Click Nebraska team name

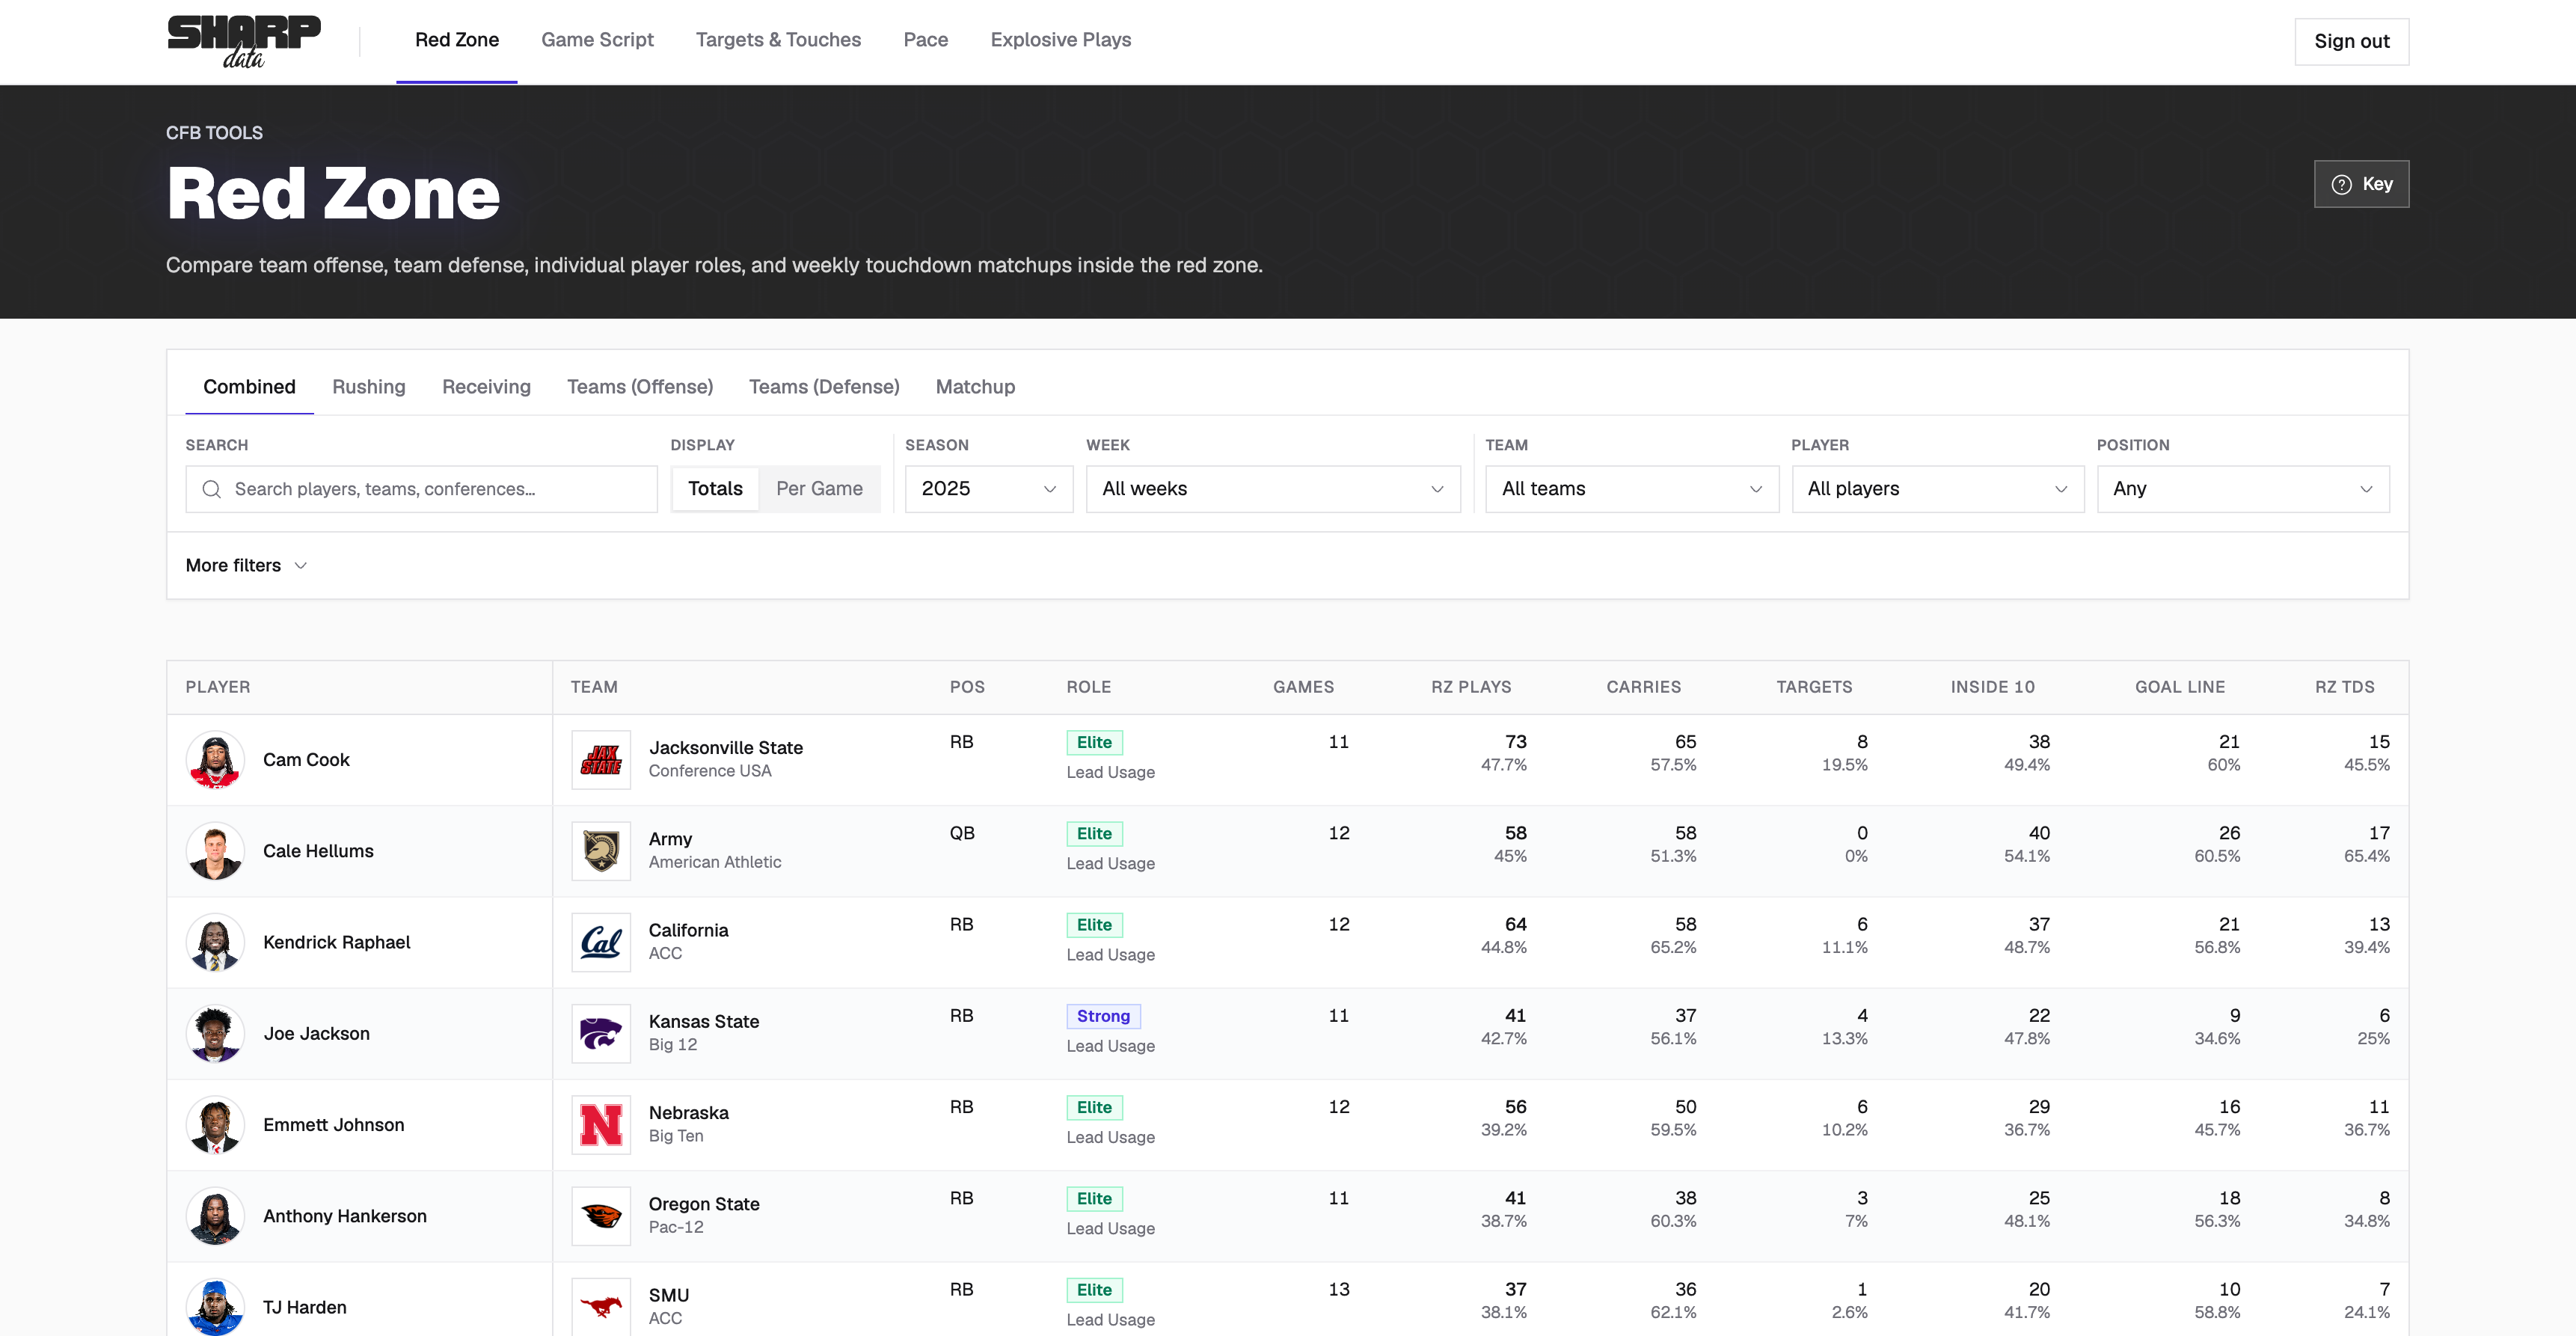[689, 1113]
